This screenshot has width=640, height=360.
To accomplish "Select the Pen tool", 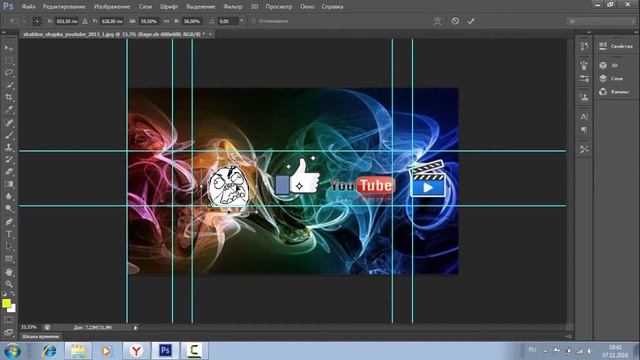I will tap(9, 222).
